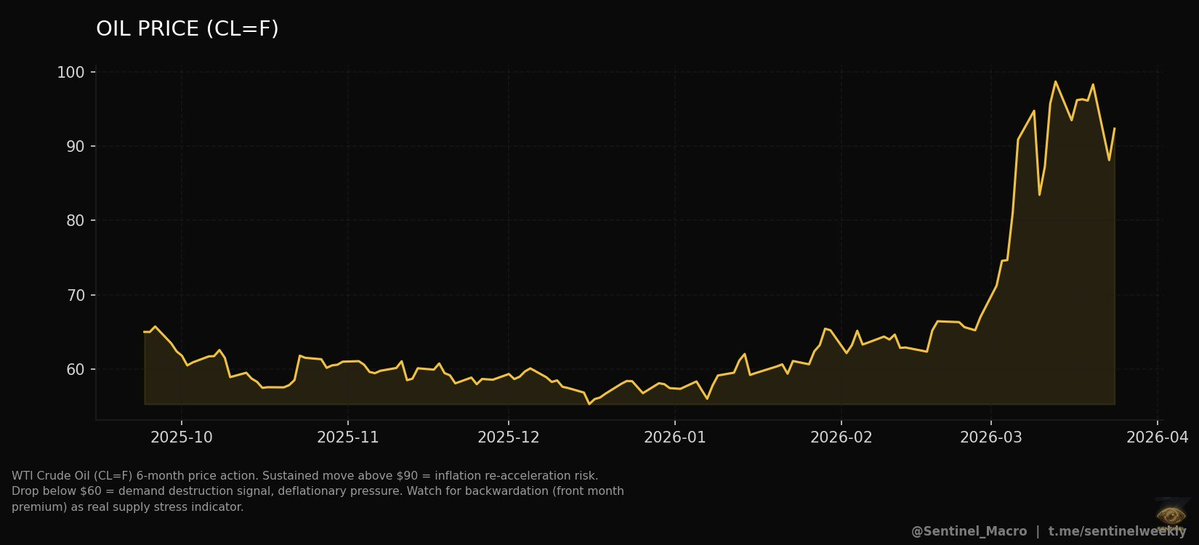Click the y-axis label 80
This screenshot has width=1199, height=545.
point(74,221)
